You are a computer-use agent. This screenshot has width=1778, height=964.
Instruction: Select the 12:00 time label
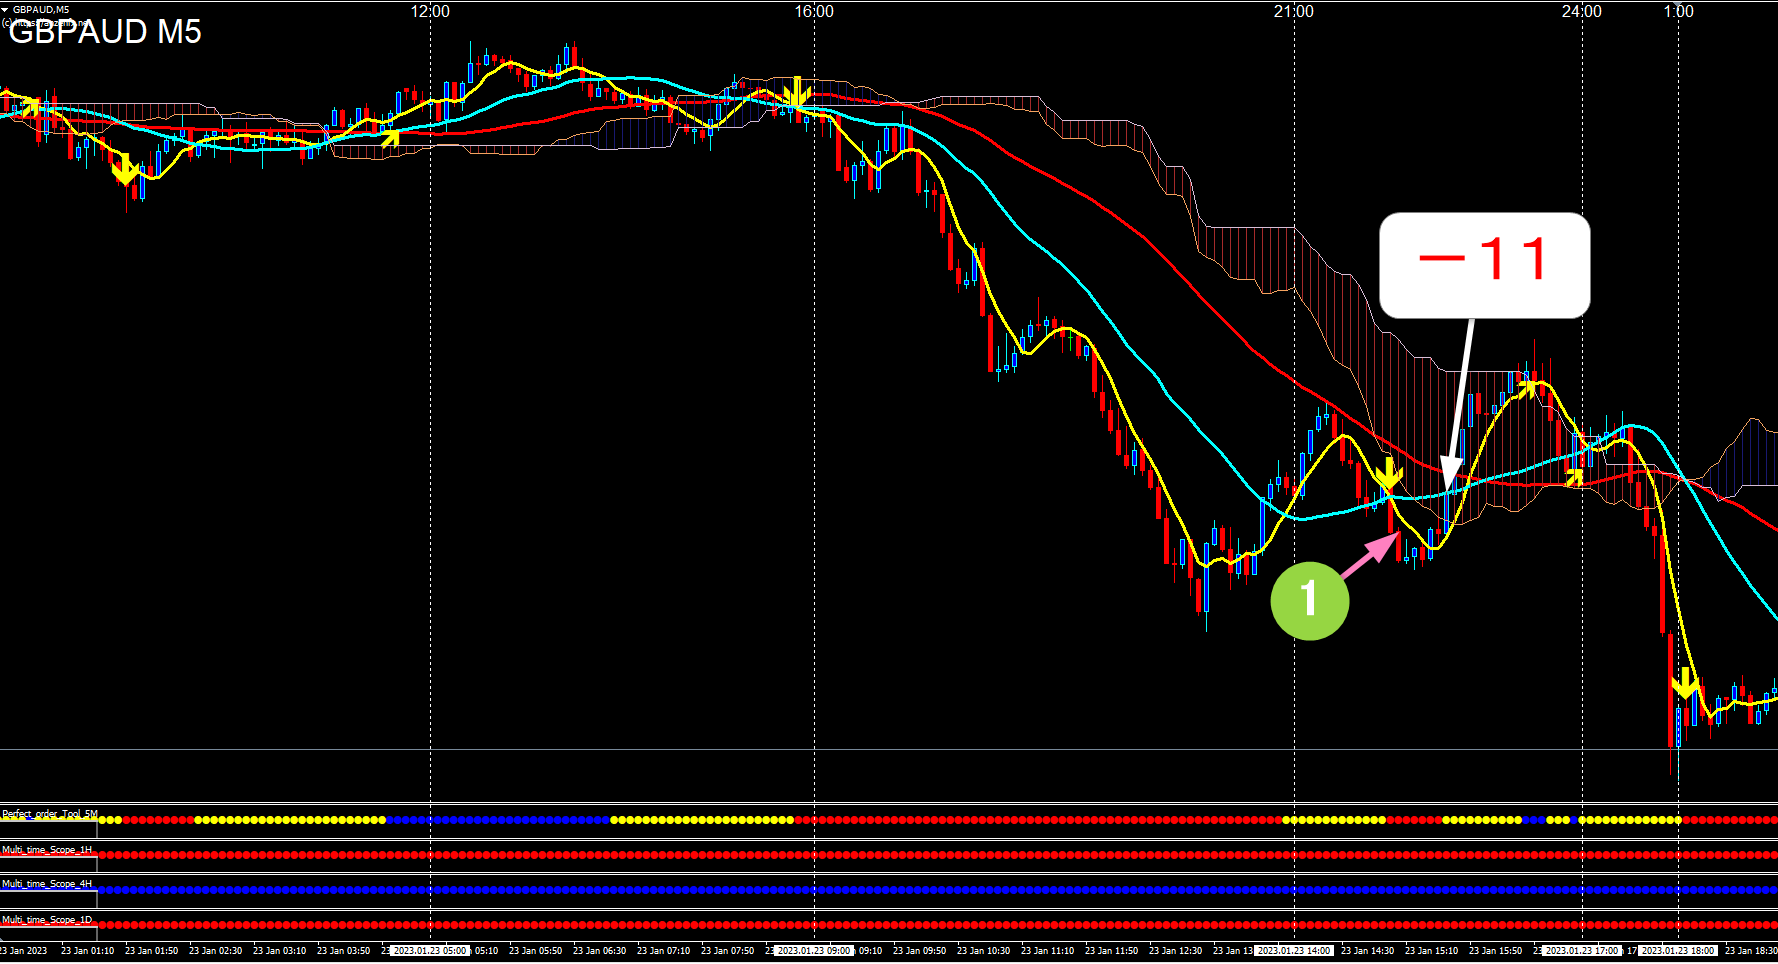(x=430, y=11)
